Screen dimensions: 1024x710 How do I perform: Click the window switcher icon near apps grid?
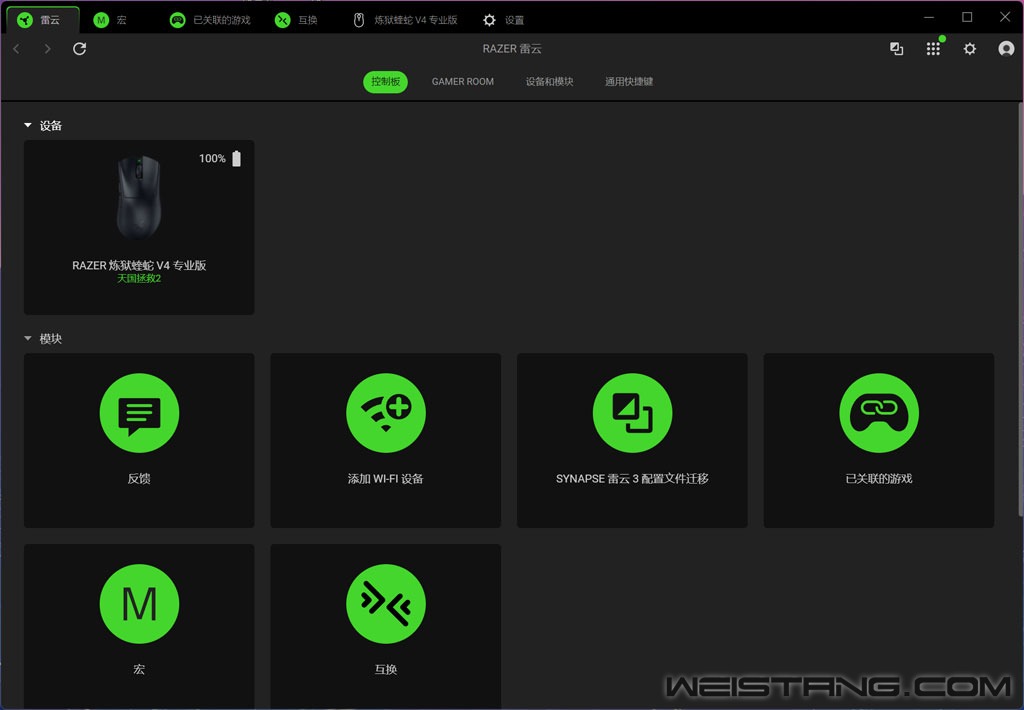click(897, 49)
